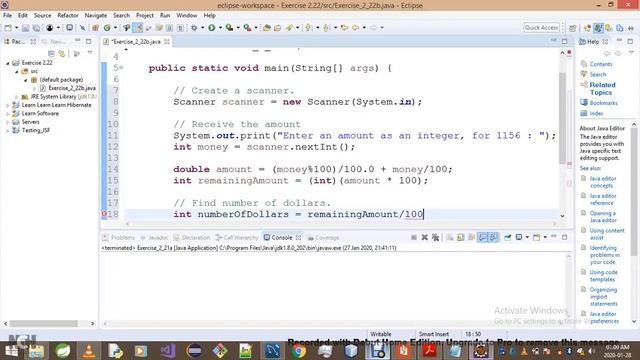This screenshot has height=360, width=640.
Task: Open Visual Studio from the taskbar
Action: pyautogui.click(x=167, y=351)
